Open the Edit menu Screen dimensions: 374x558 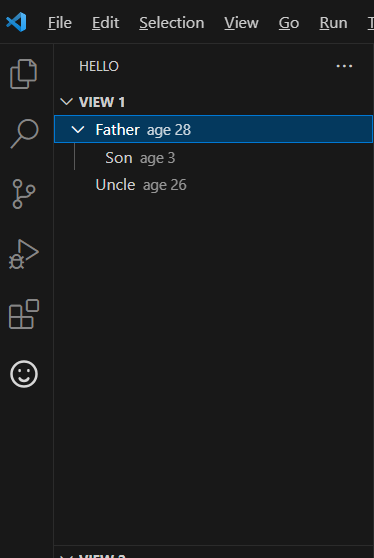coord(105,23)
